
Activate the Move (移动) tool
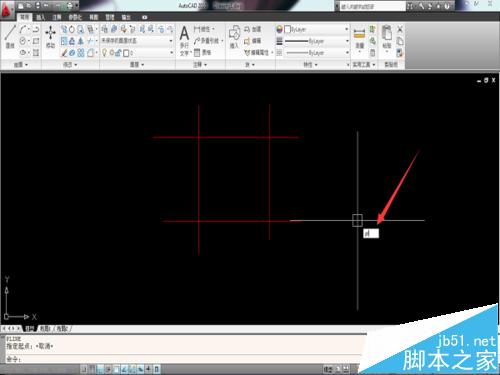(50, 36)
